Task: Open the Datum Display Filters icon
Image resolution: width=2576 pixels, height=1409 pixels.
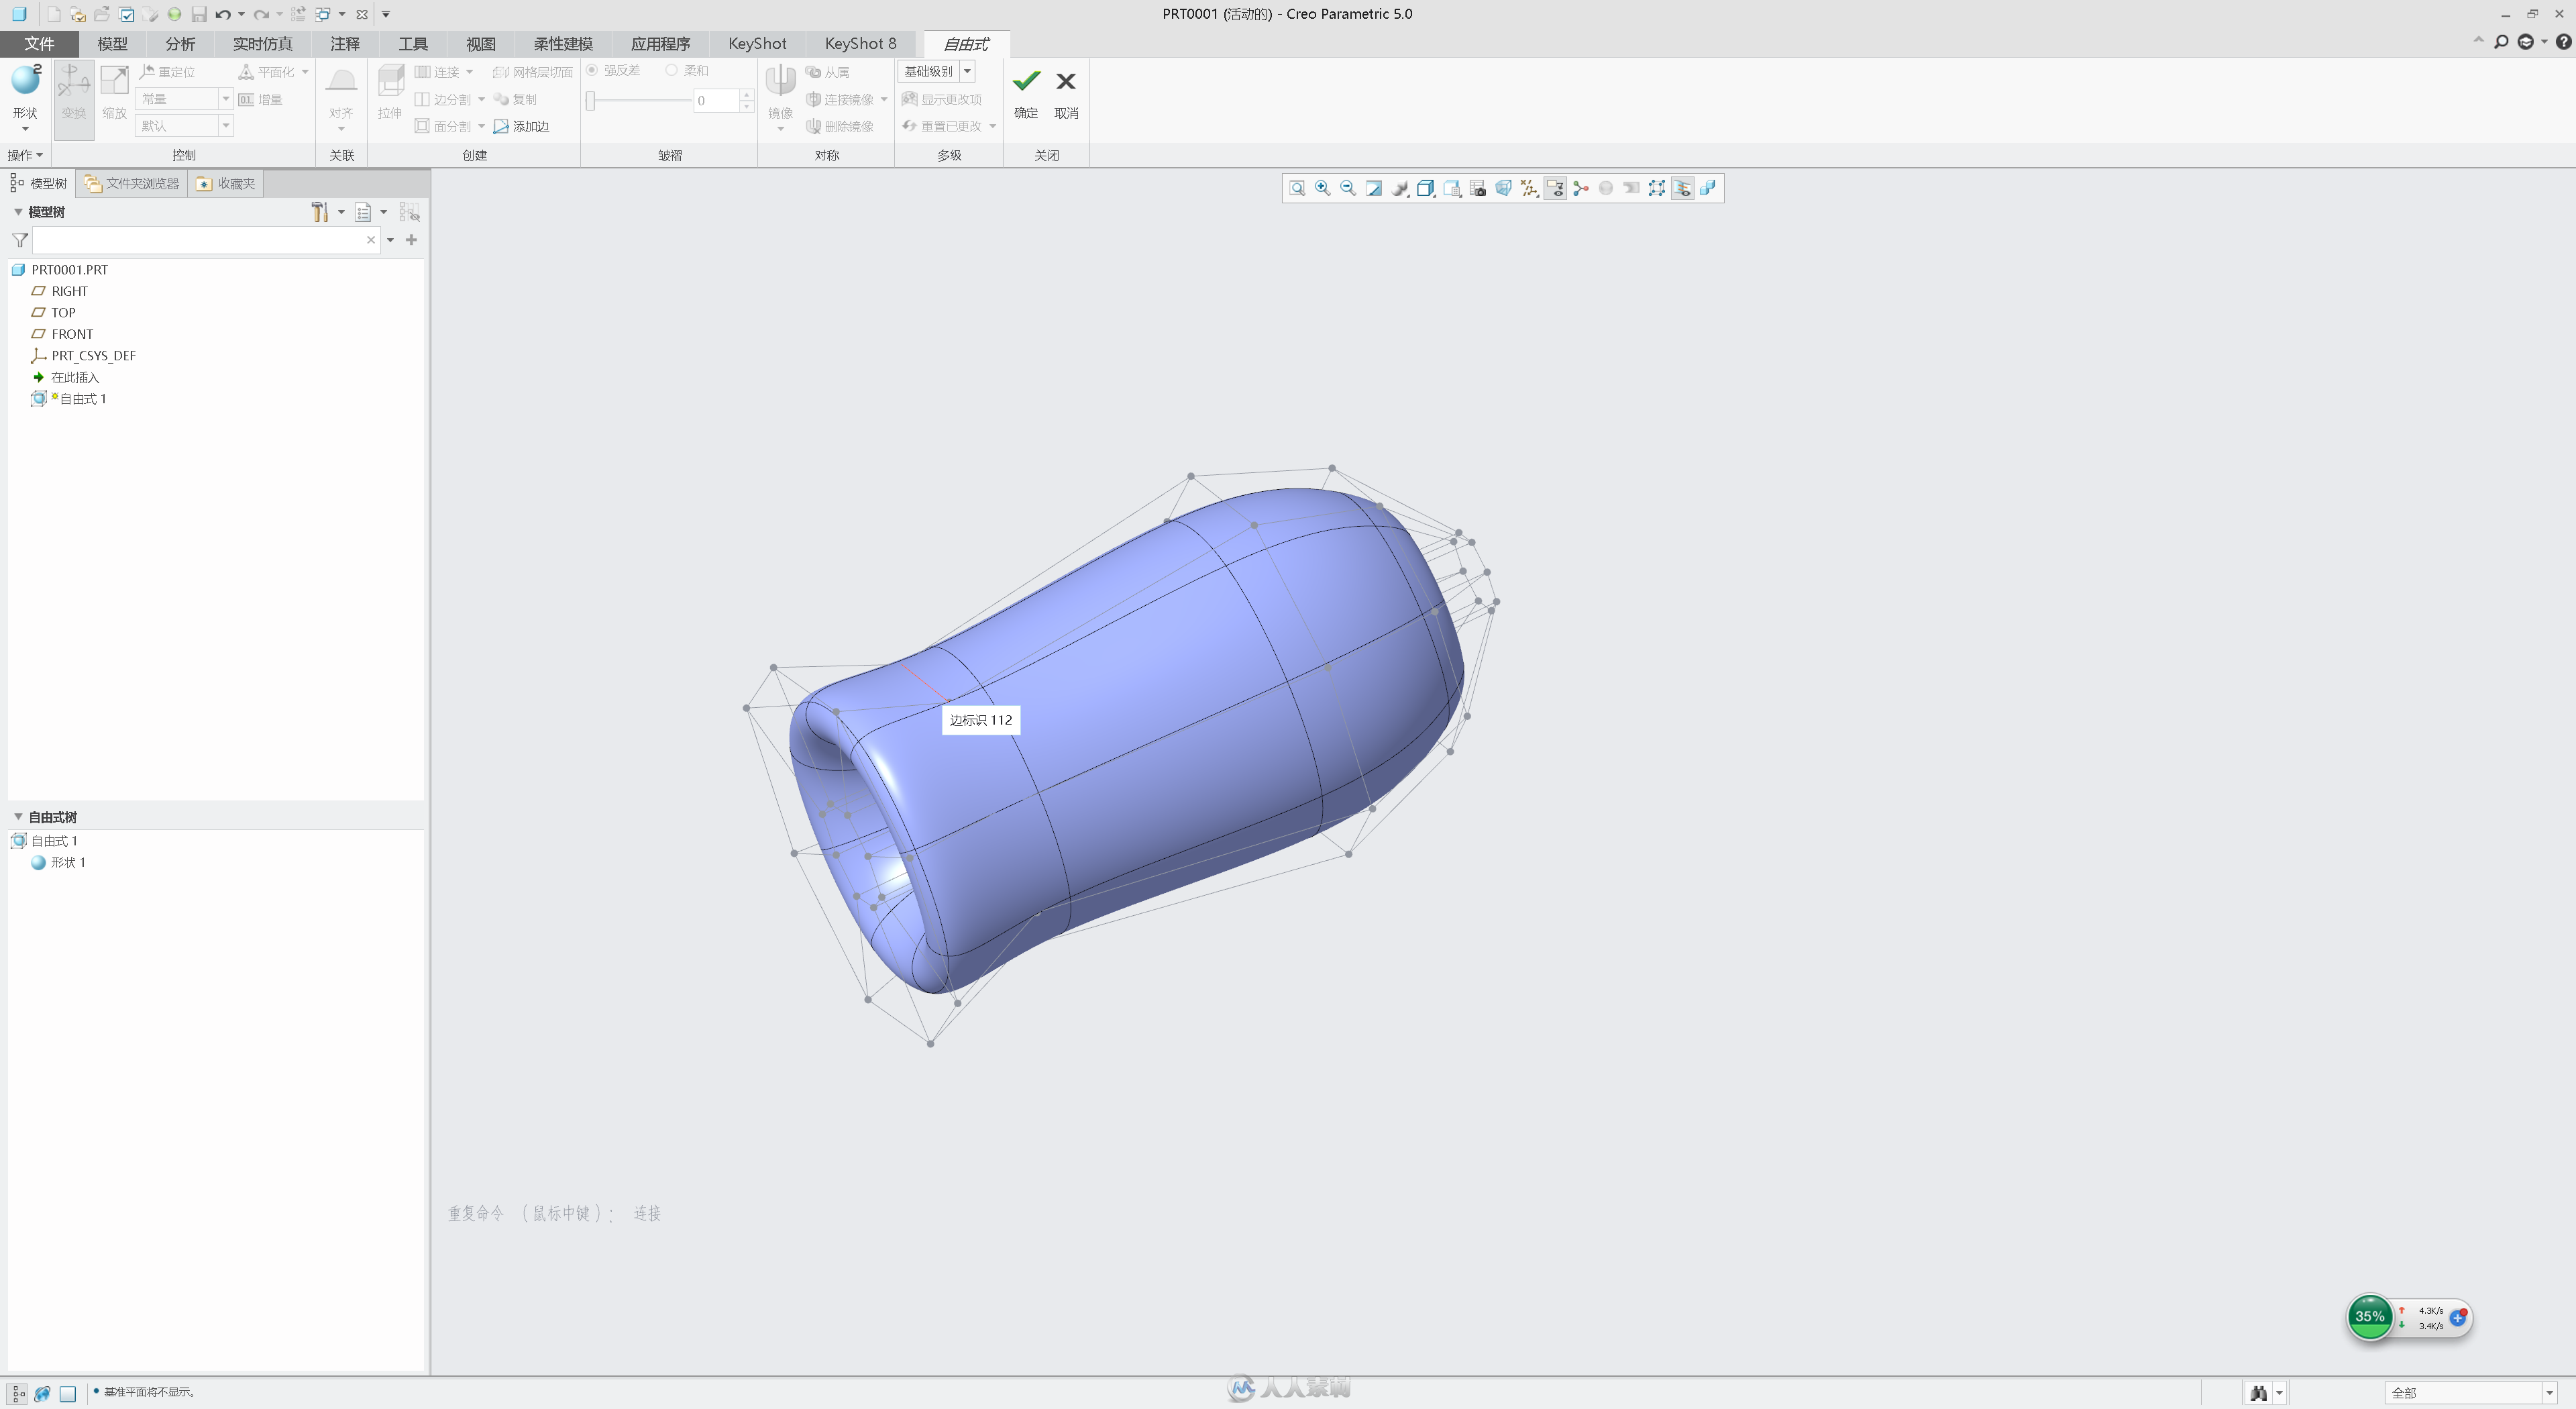Action: [x=1529, y=188]
